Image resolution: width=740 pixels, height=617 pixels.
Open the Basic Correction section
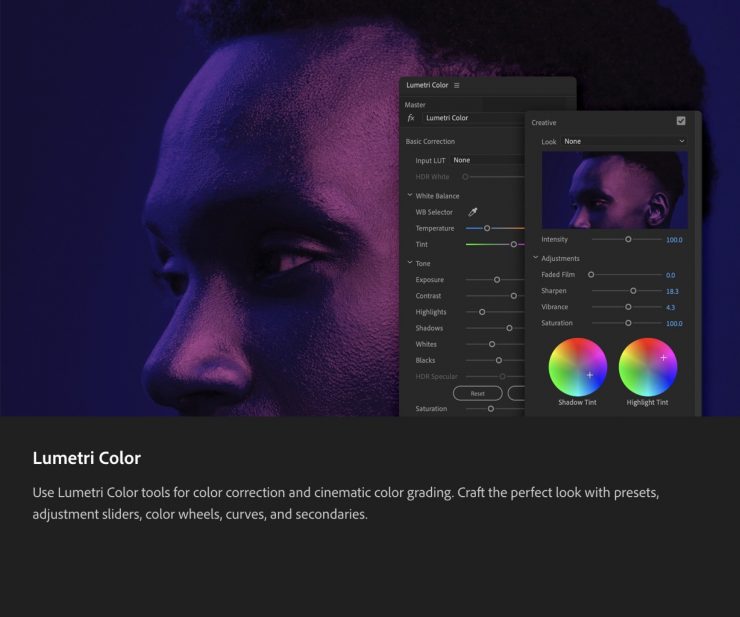pos(430,142)
